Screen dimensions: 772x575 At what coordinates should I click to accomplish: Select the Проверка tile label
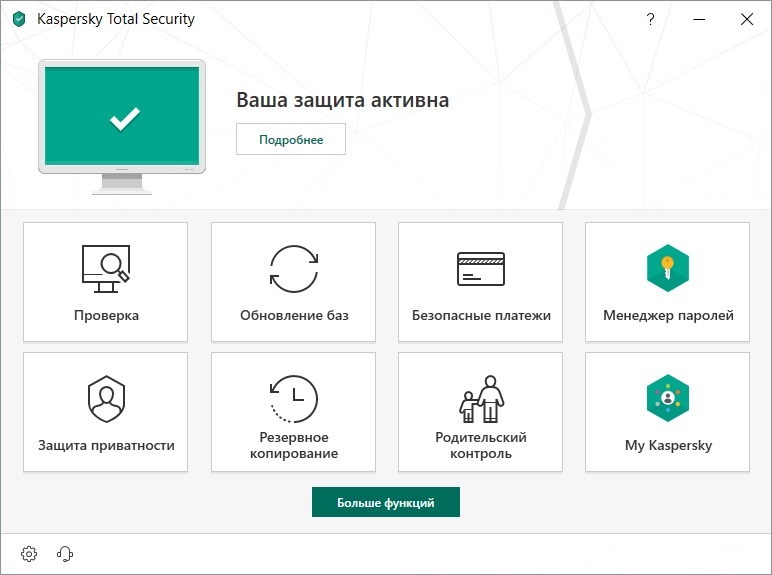click(x=106, y=316)
